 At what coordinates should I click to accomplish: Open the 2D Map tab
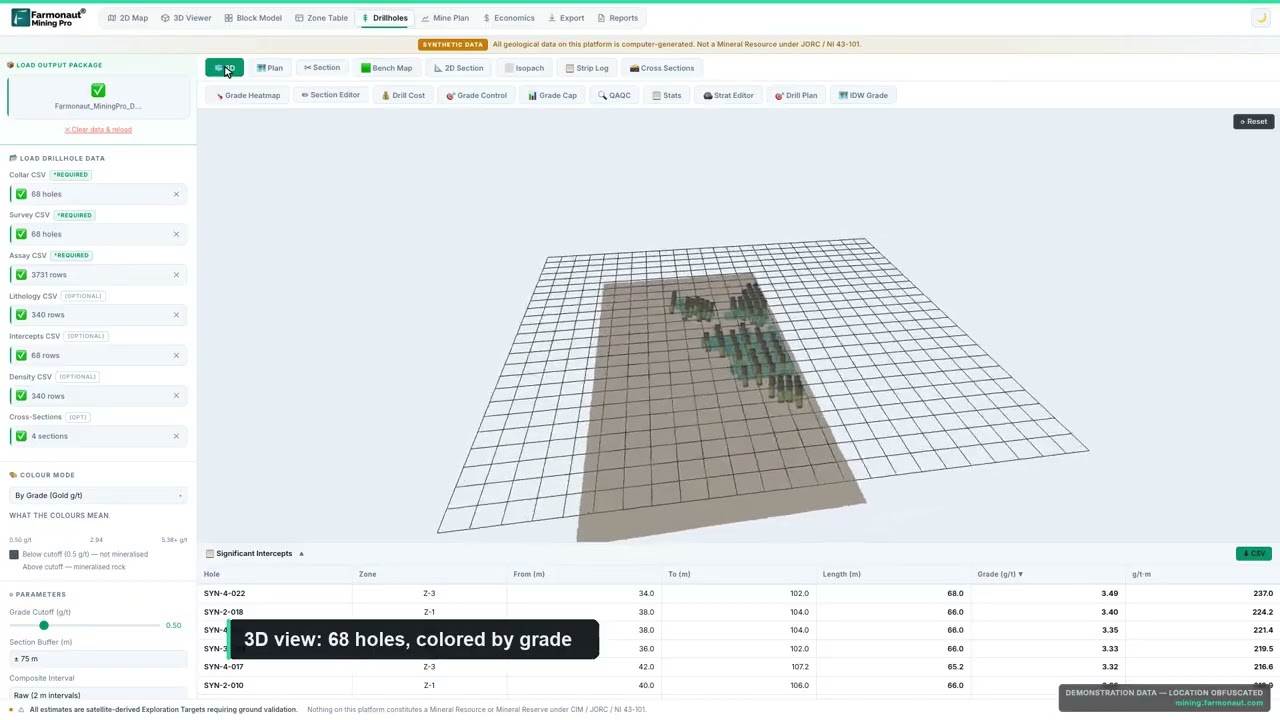[127, 18]
